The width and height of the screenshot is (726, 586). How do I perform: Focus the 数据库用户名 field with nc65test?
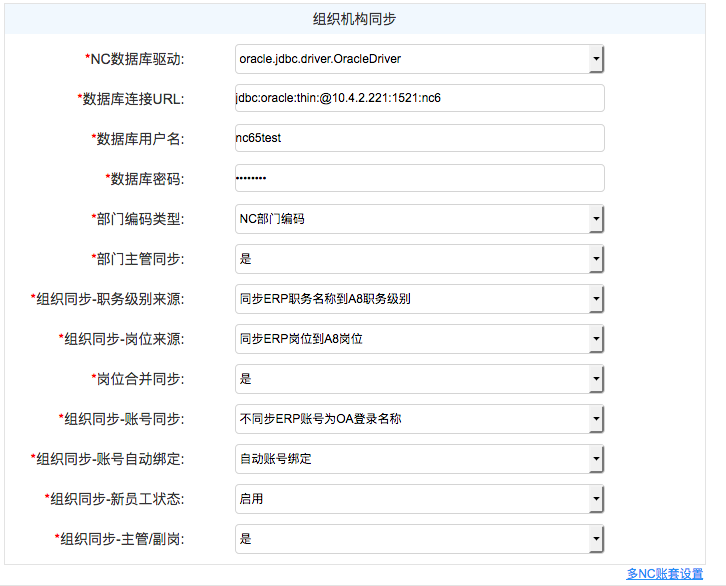click(x=419, y=138)
